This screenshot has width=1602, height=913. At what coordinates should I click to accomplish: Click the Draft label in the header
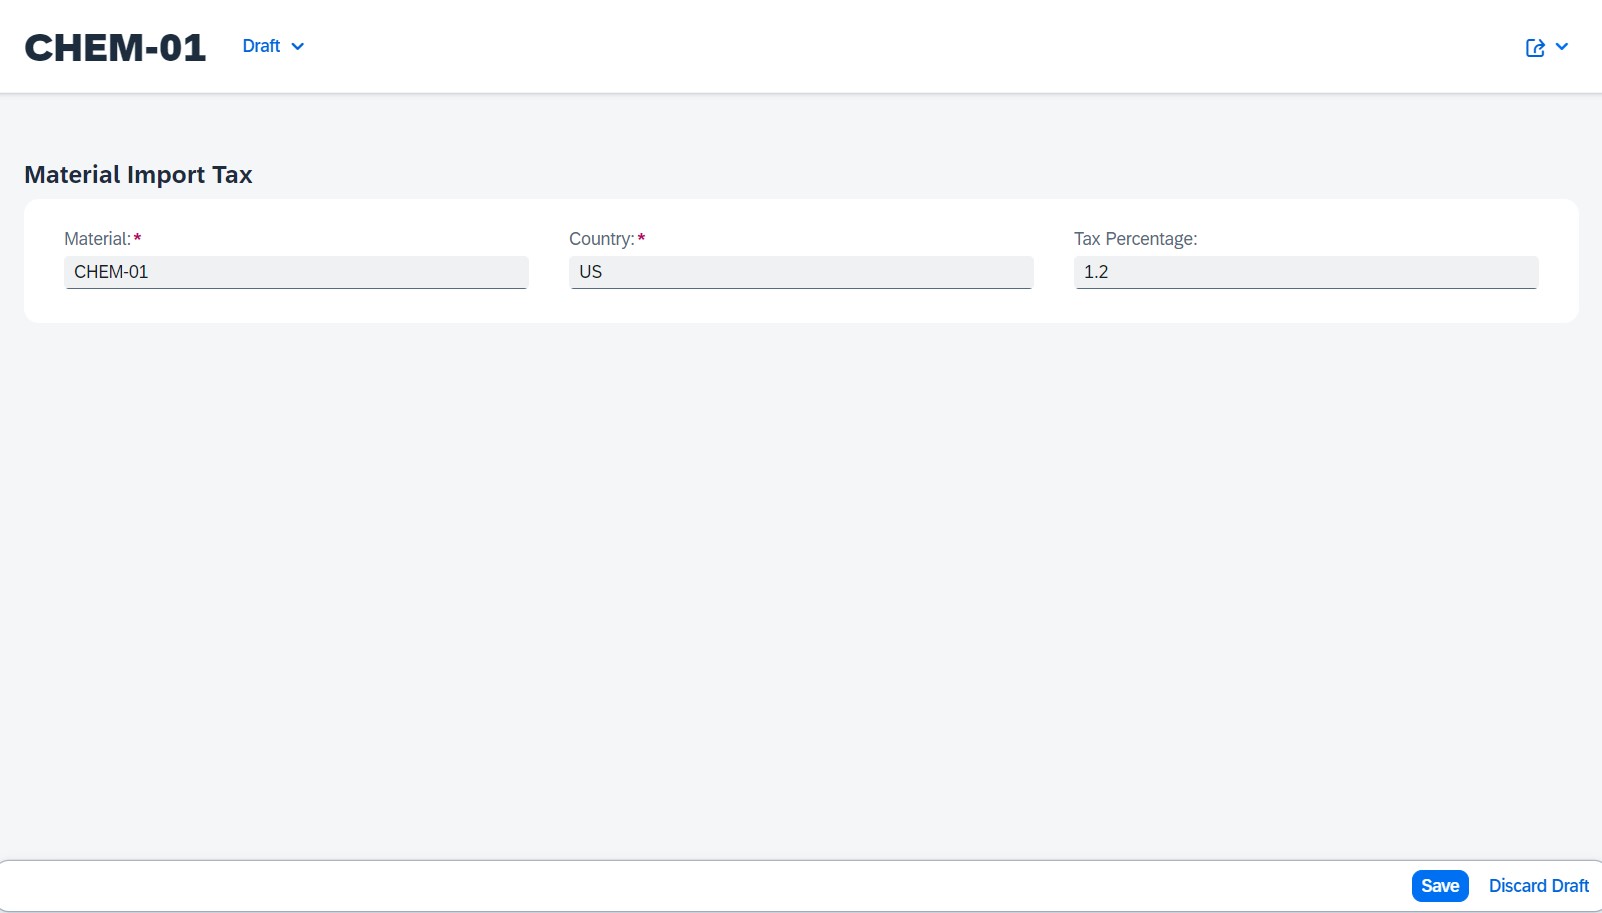pos(259,46)
